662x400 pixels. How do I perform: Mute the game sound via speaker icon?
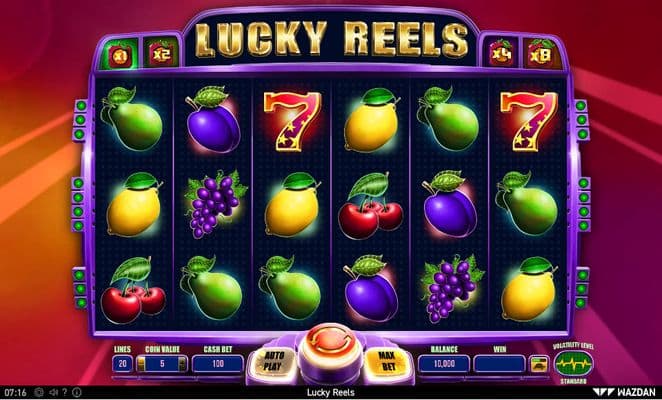[x=53, y=392]
